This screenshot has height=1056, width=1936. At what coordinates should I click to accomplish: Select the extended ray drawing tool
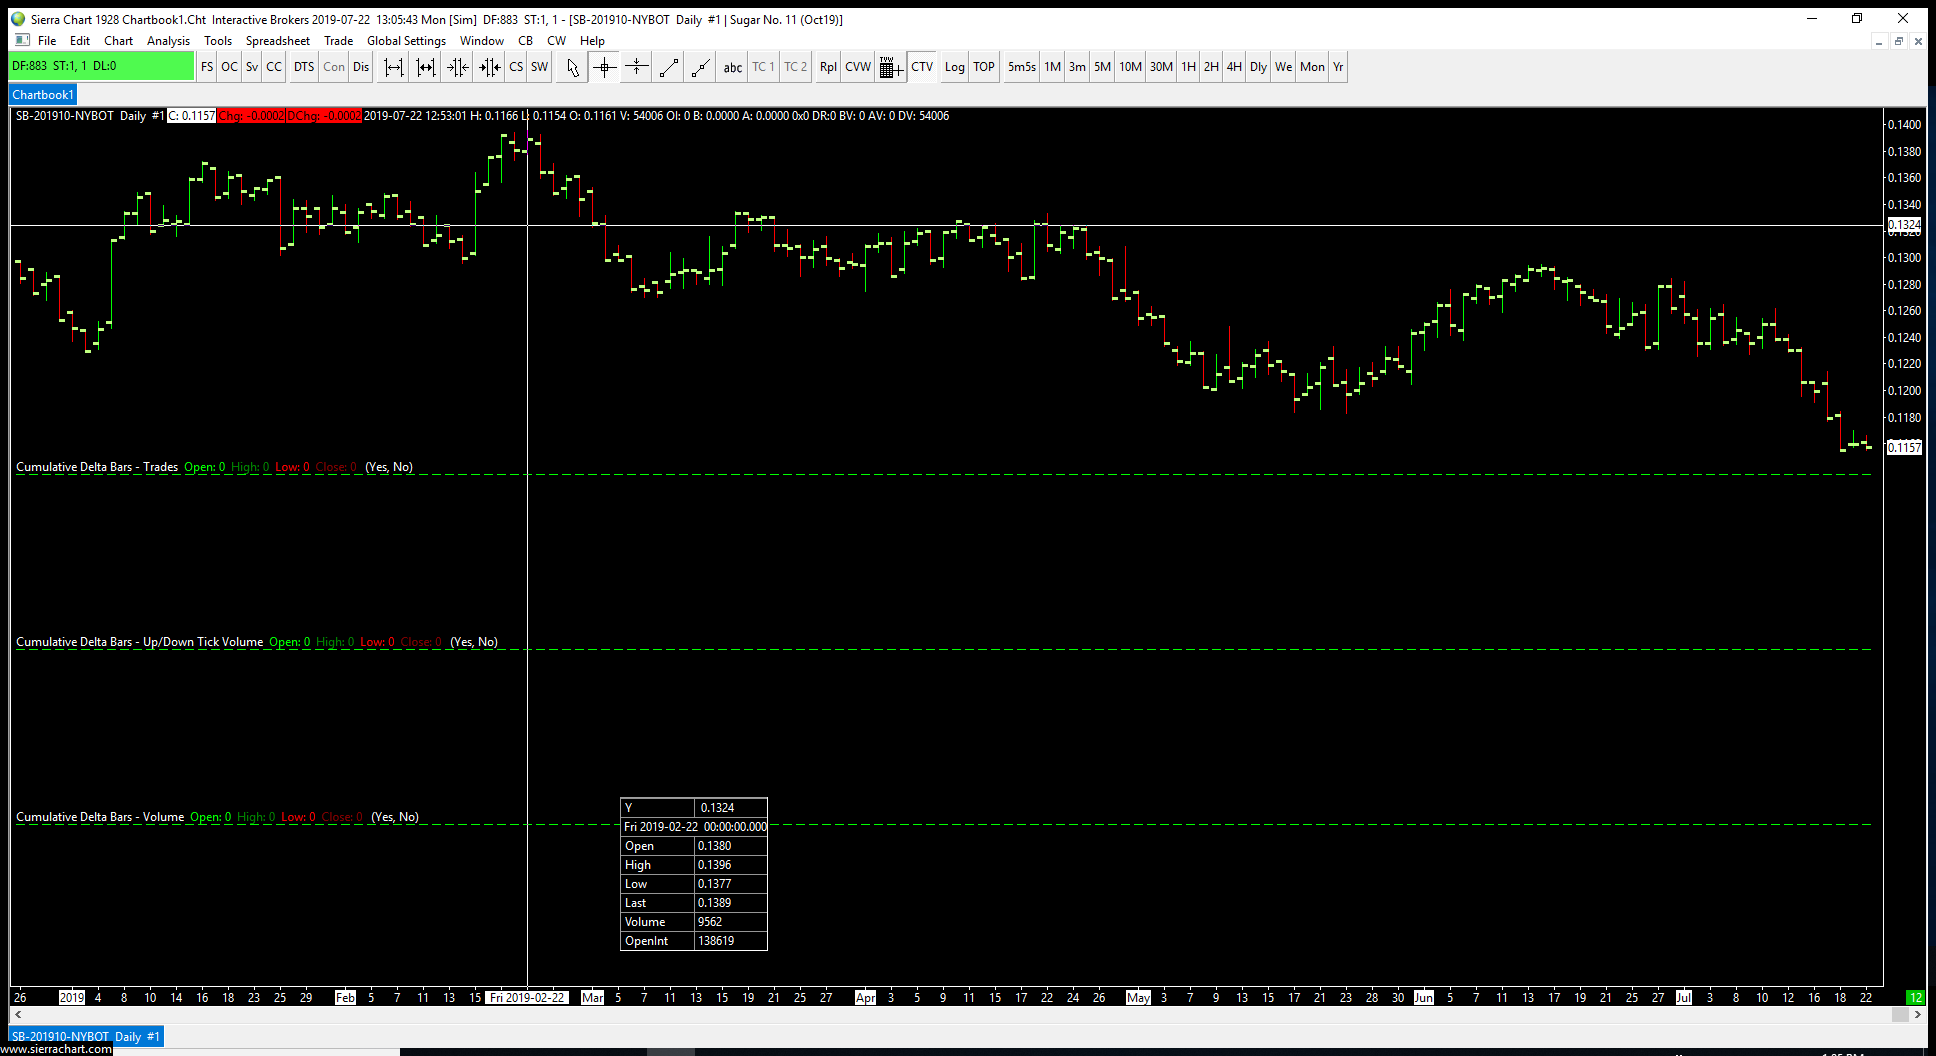click(x=701, y=67)
